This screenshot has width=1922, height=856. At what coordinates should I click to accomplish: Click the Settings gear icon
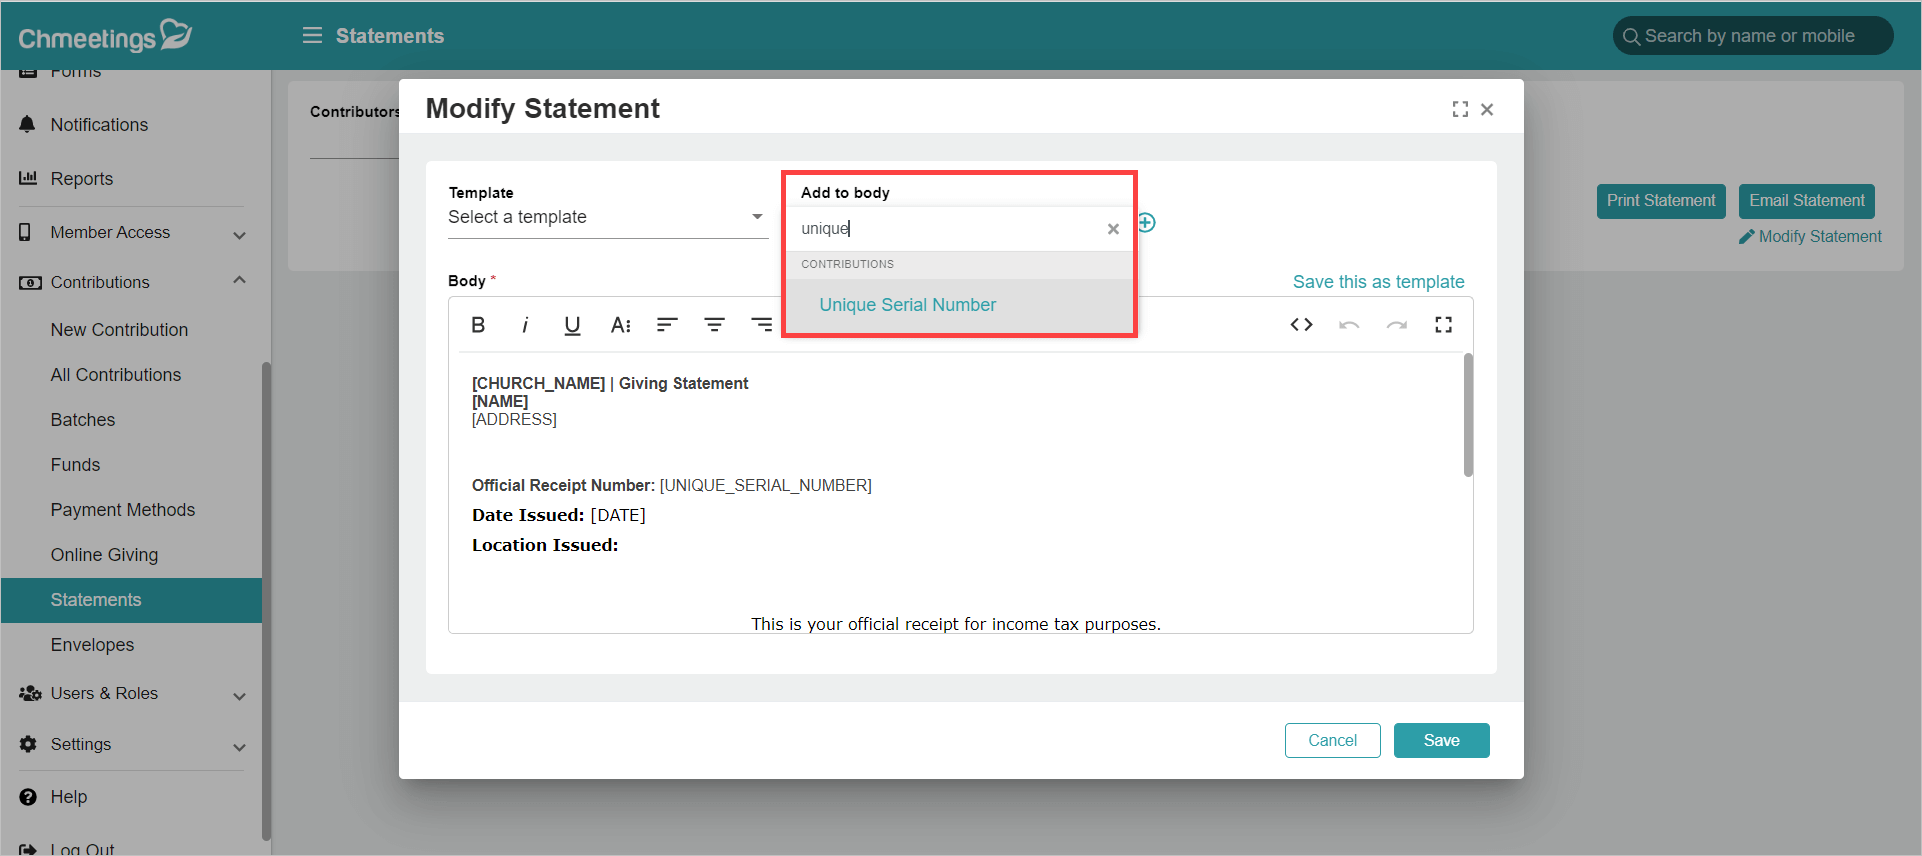(x=28, y=744)
